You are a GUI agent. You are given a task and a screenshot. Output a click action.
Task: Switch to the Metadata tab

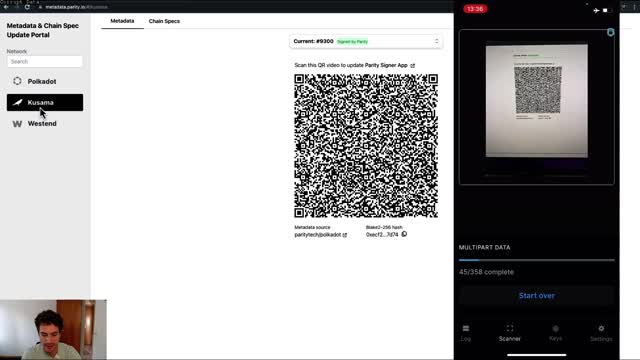click(122, 21)
